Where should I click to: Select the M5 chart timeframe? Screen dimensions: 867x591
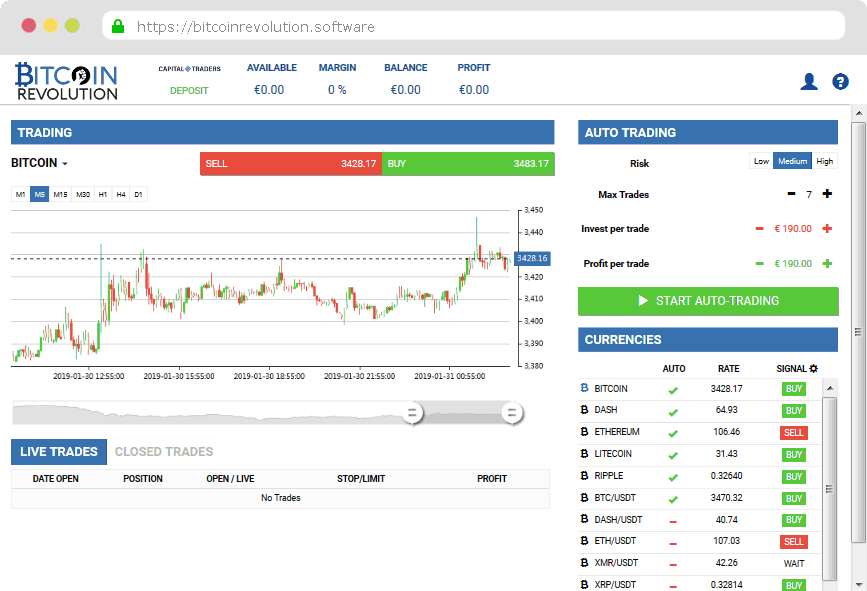click(39, 194)
